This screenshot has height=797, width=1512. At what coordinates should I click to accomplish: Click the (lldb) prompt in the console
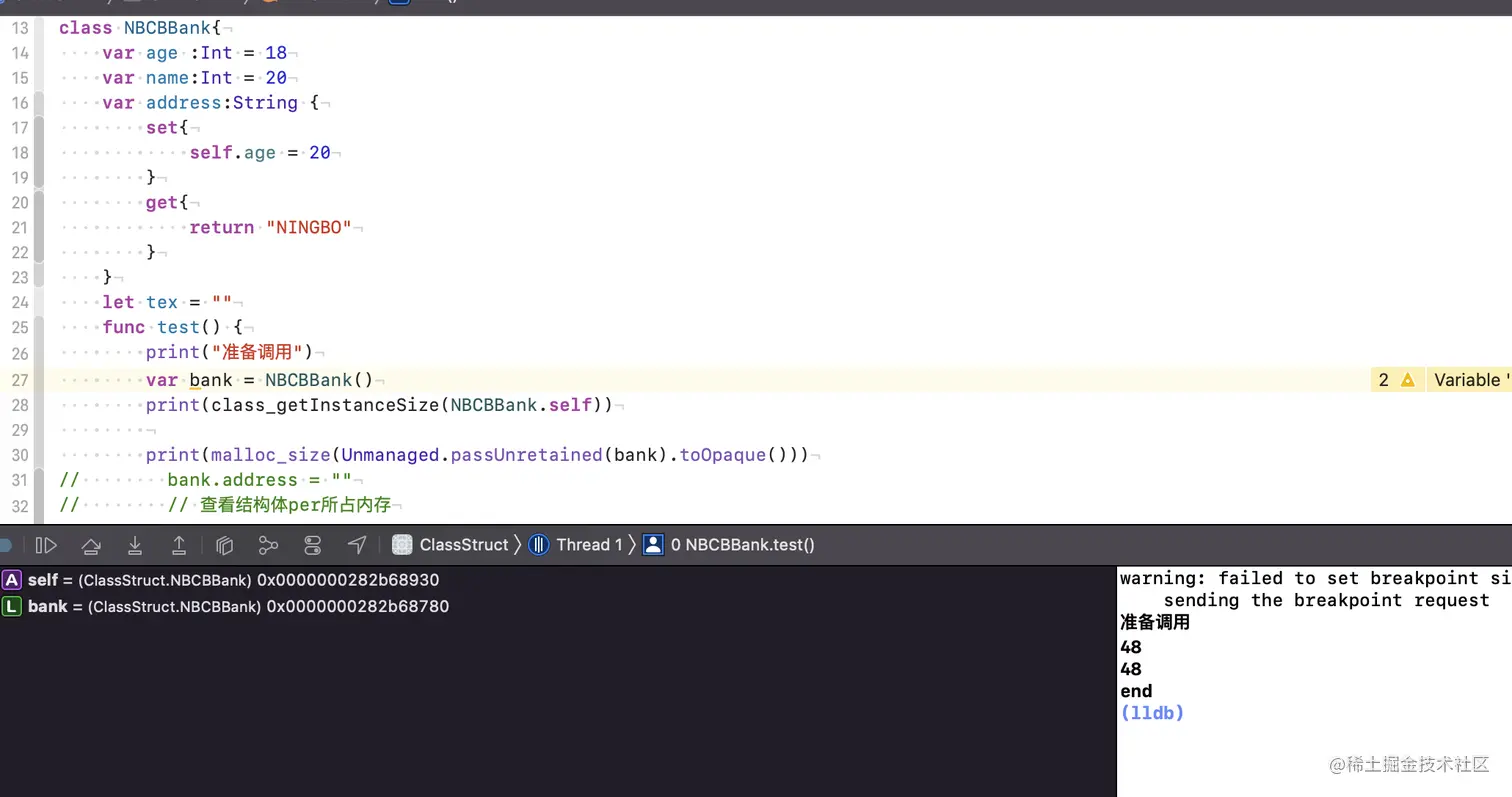click(x=1152, y=713)
